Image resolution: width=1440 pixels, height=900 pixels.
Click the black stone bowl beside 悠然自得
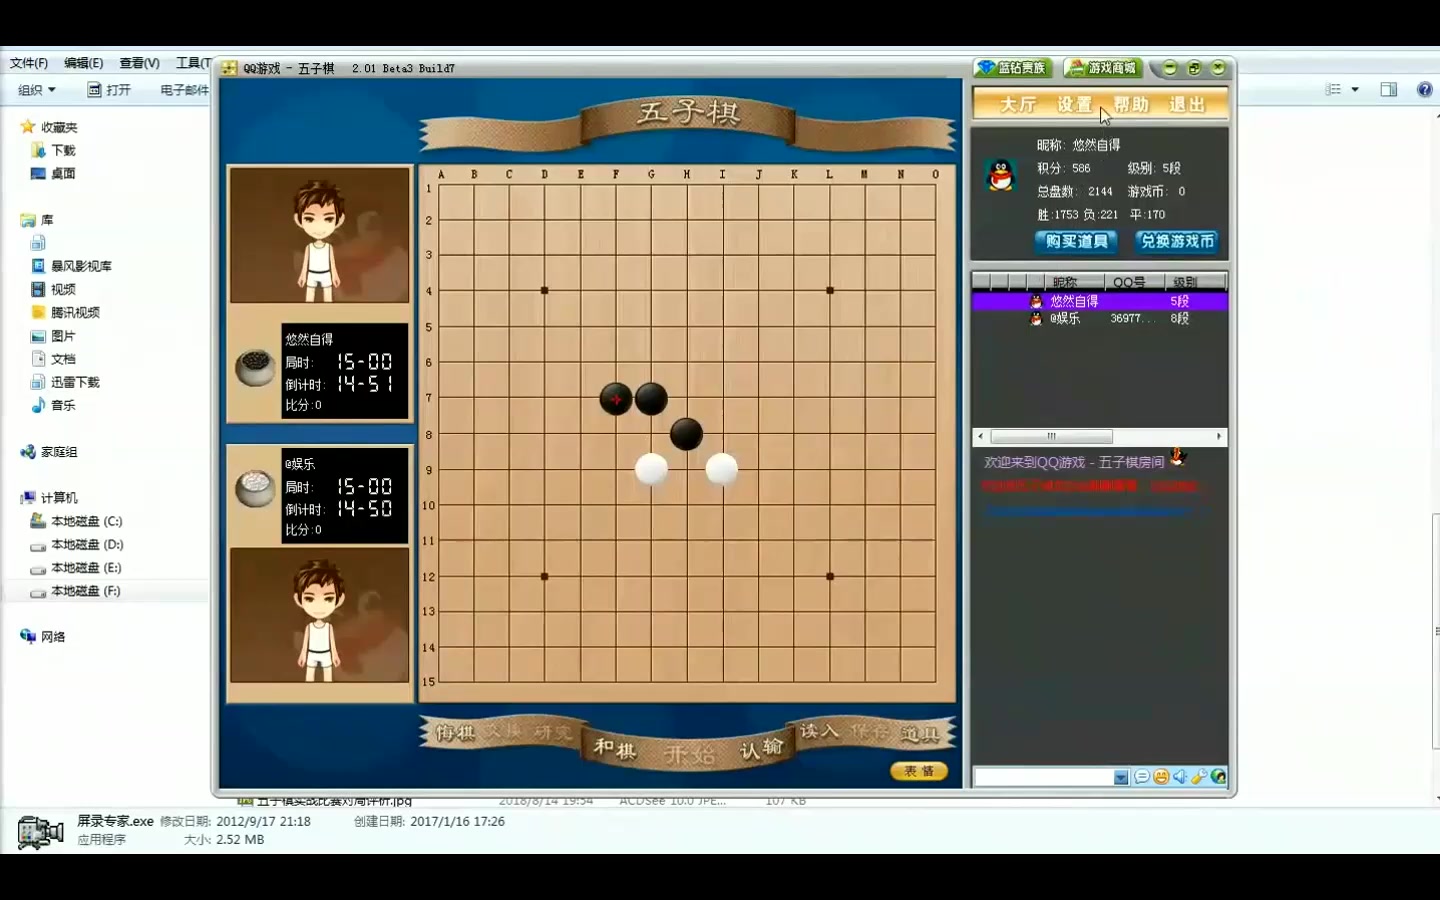tap(255, 367)
